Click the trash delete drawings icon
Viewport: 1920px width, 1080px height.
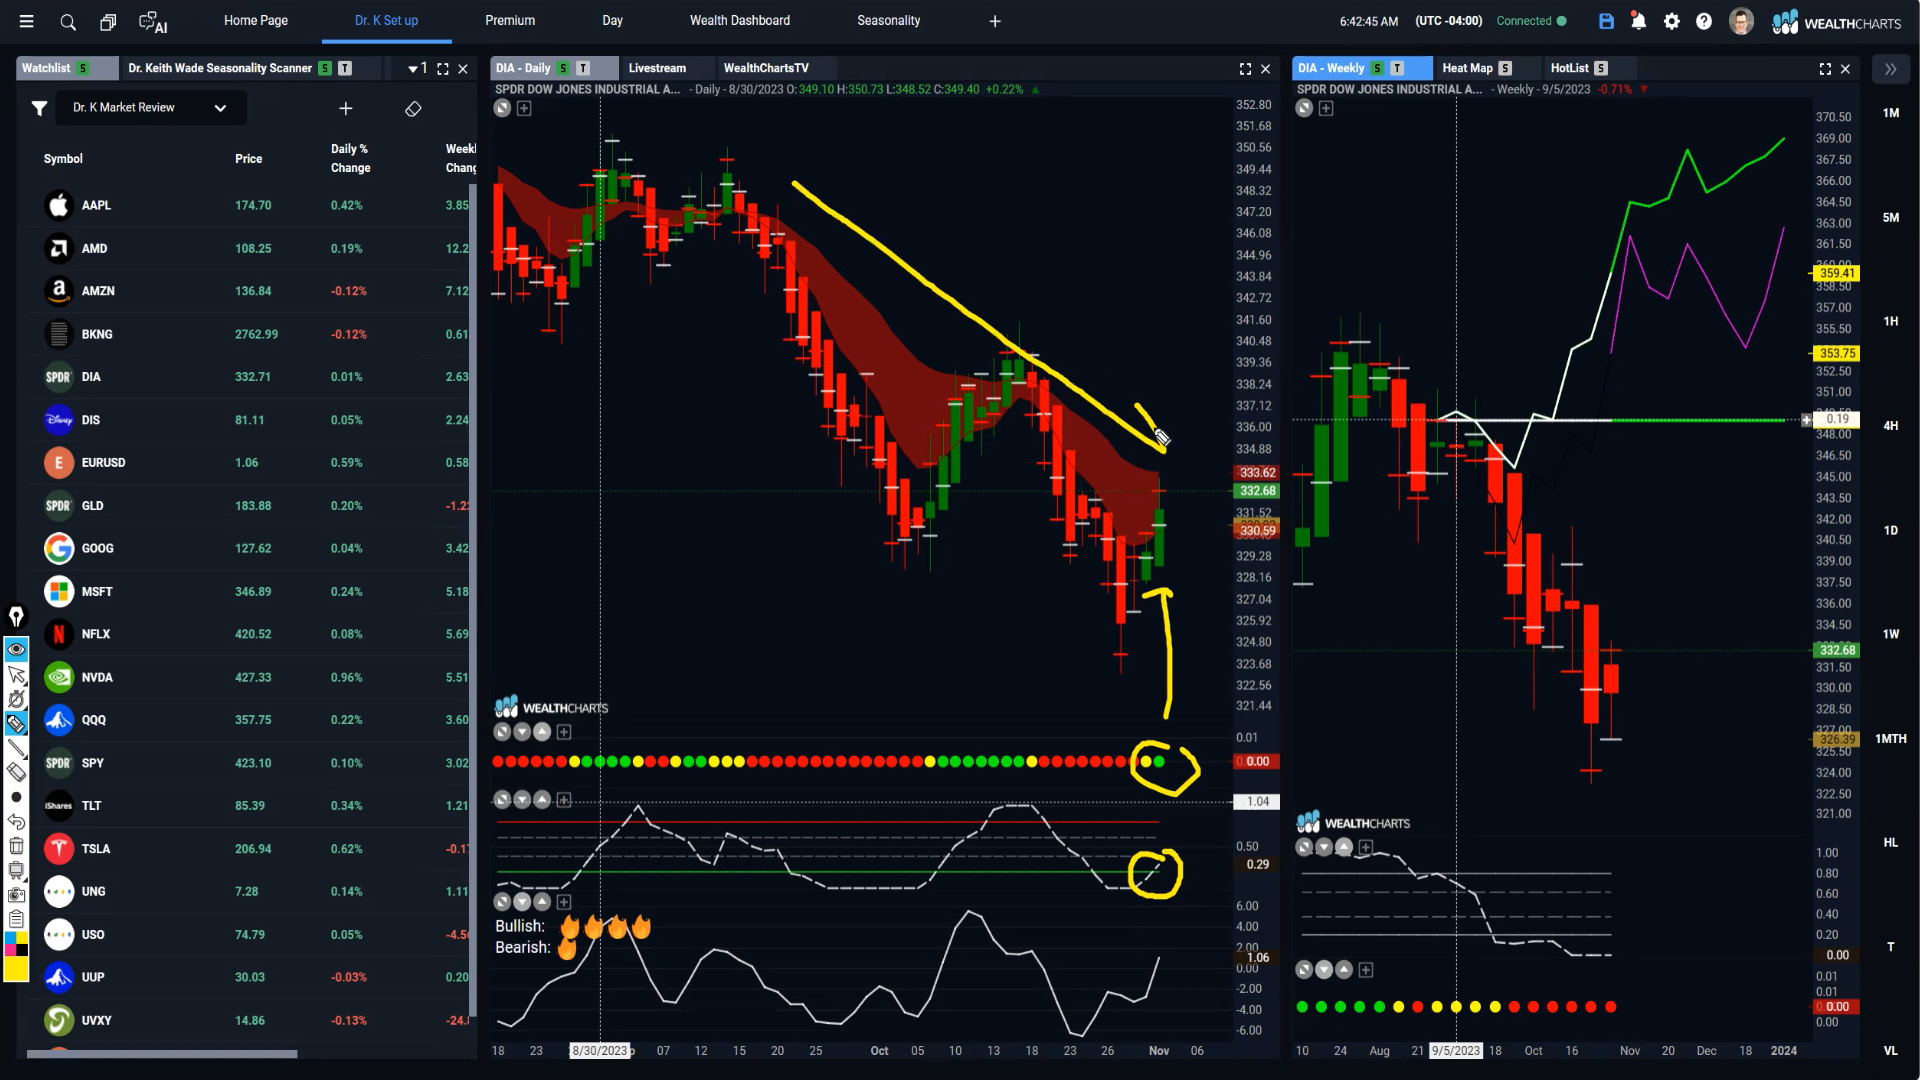[x=16, y=846]
